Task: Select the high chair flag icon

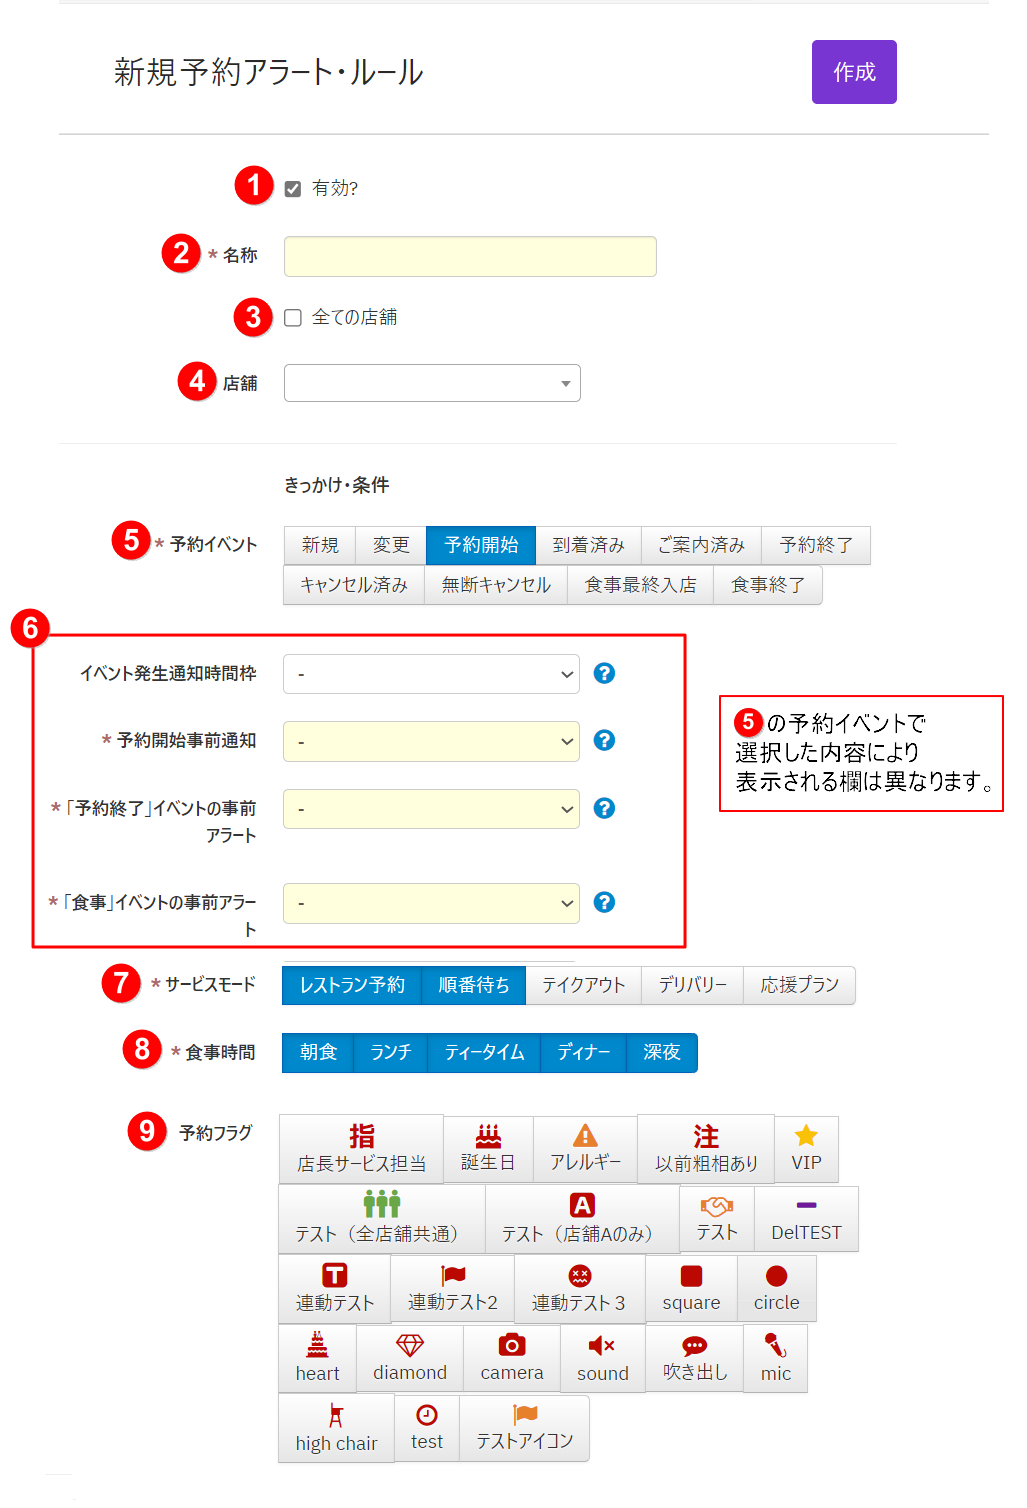Action: click(x=336, y=1429)
